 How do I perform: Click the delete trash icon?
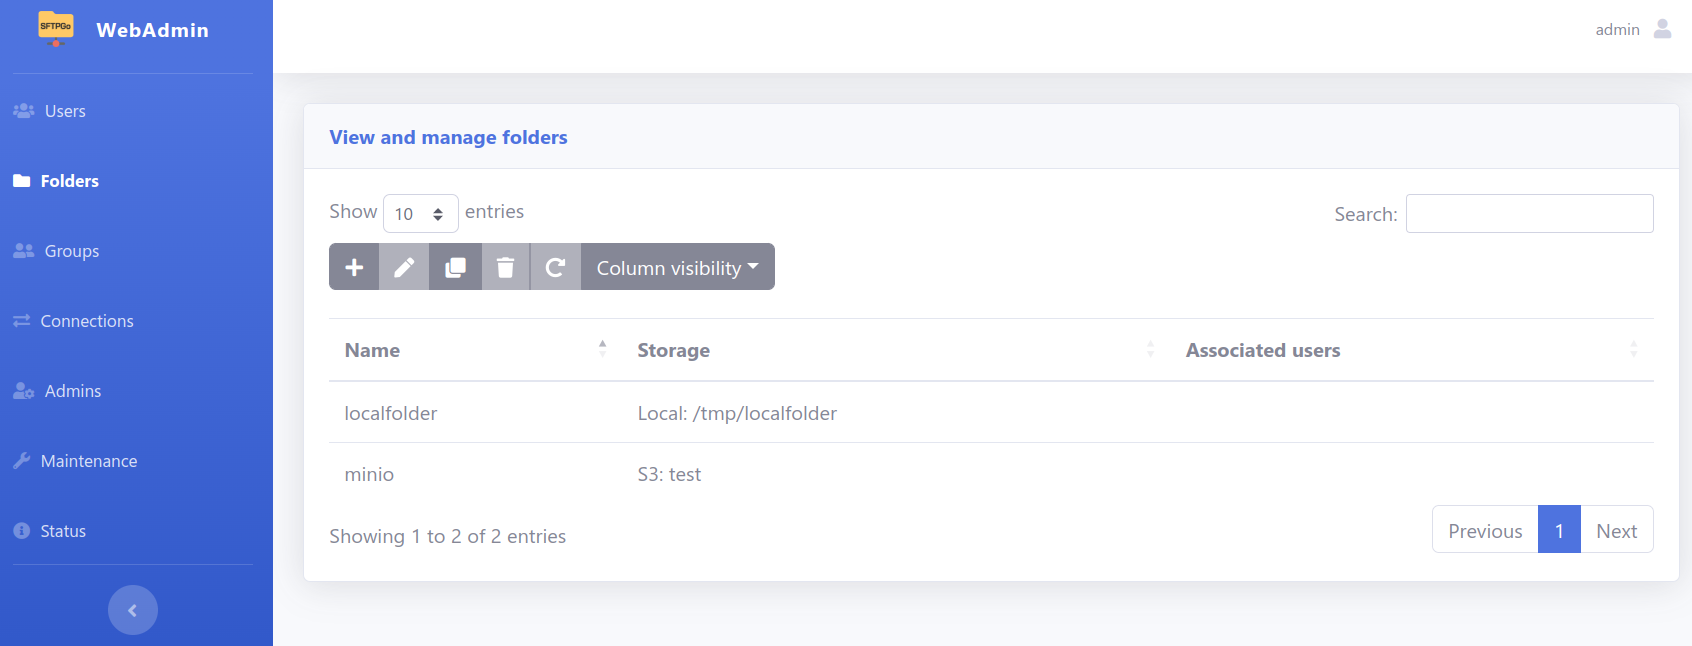(506, 267)
